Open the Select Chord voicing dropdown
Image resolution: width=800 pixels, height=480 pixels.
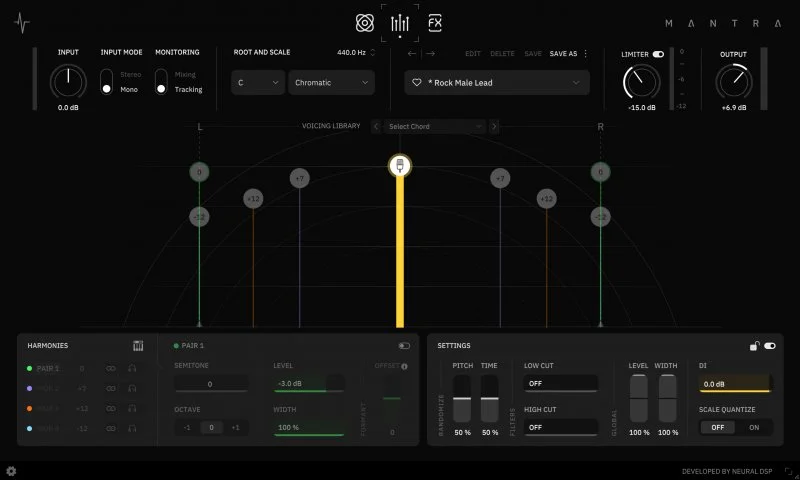(435, 127)
